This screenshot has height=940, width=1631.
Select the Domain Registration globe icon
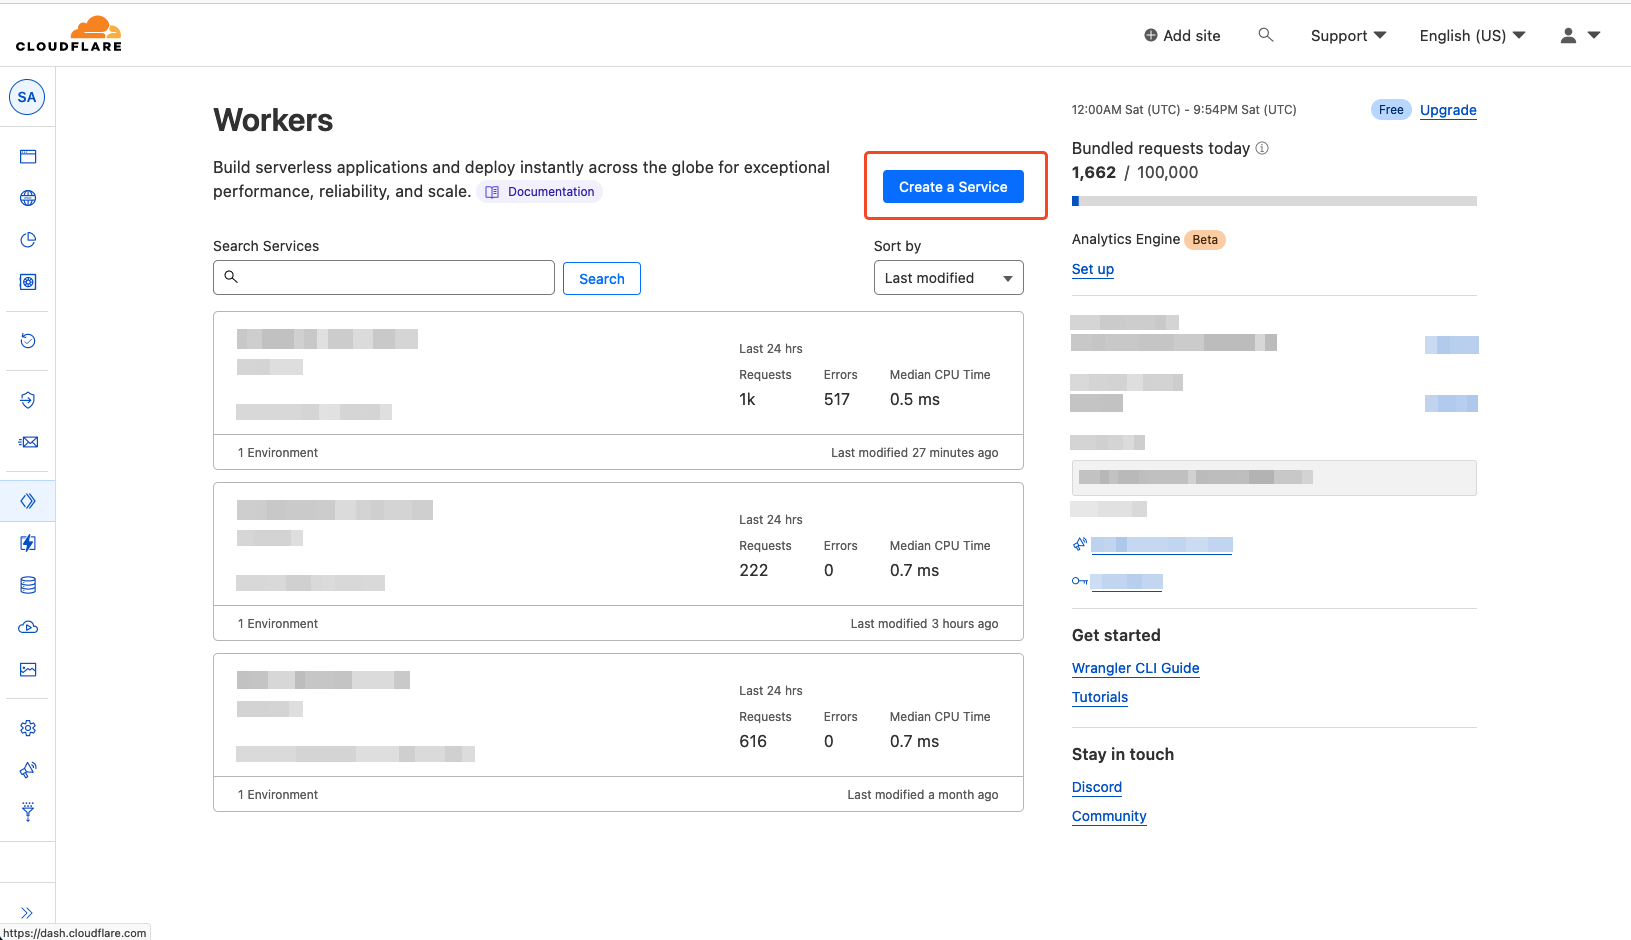pos(27,198)
